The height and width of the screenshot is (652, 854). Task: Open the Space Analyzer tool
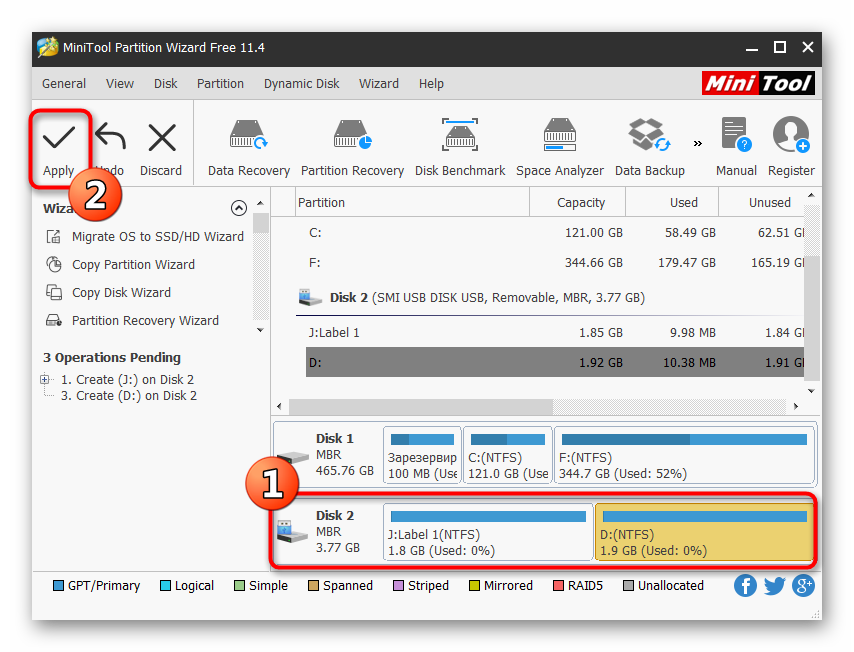coord(560,136)
